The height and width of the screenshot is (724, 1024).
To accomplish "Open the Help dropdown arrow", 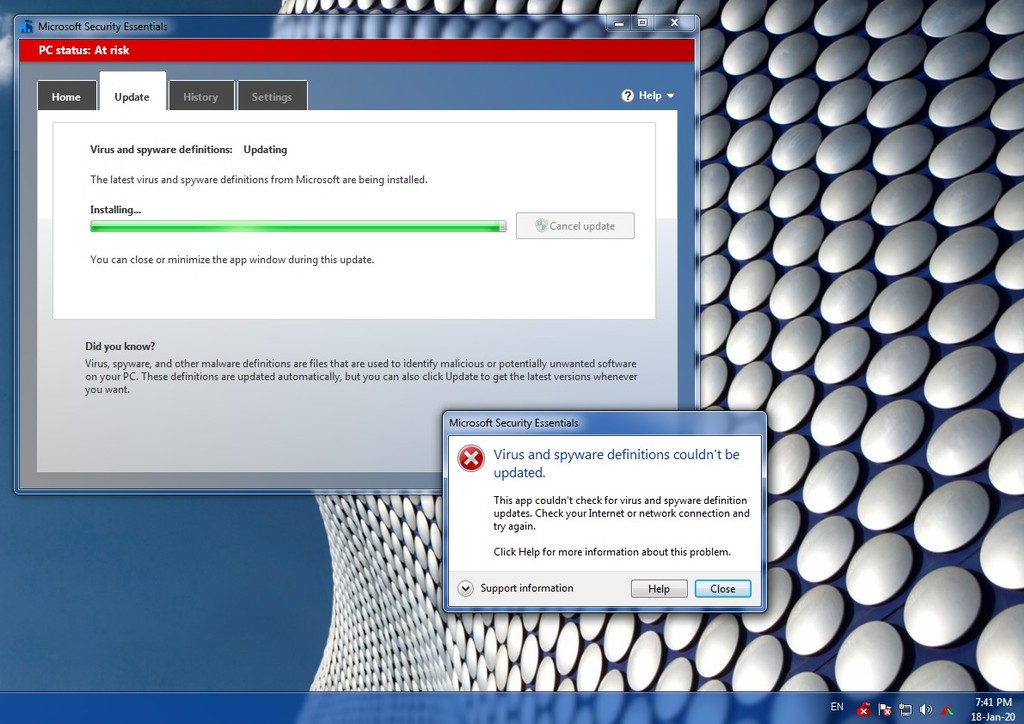I will click(670, 96).
